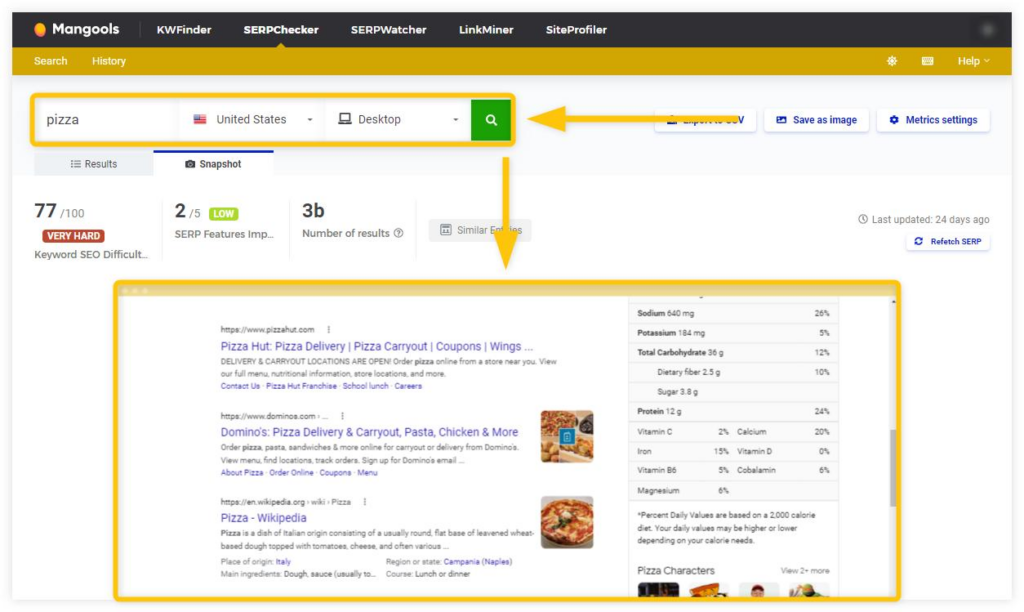Click the Italy place of origin link

coord(283,562)
